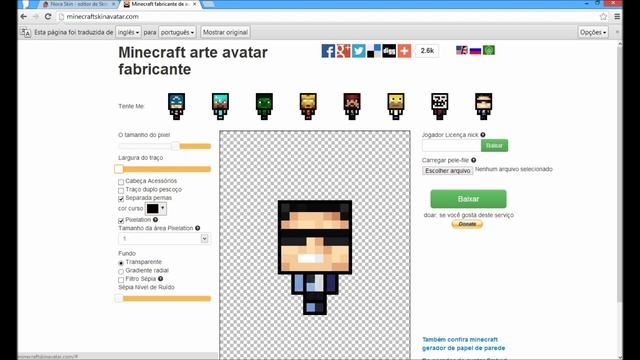This screenshot has width=640, height=360.
Task: Show help for Filtro Sépia
Action: 160,279
